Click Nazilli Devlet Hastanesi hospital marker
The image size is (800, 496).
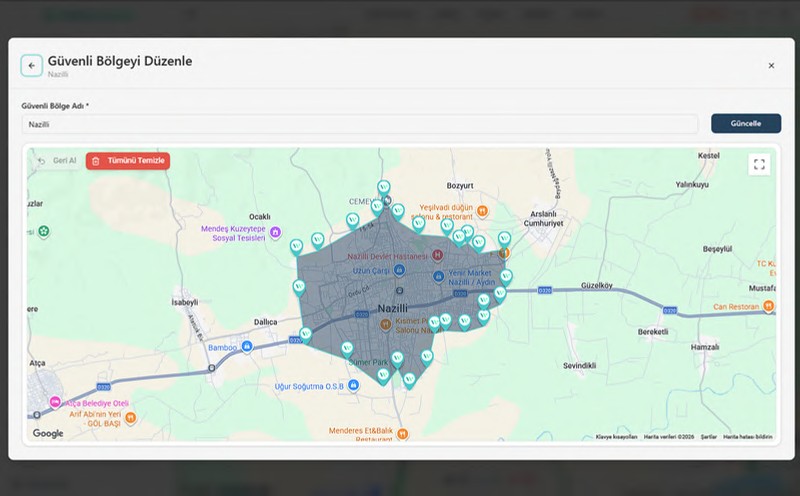coord(437,254)
